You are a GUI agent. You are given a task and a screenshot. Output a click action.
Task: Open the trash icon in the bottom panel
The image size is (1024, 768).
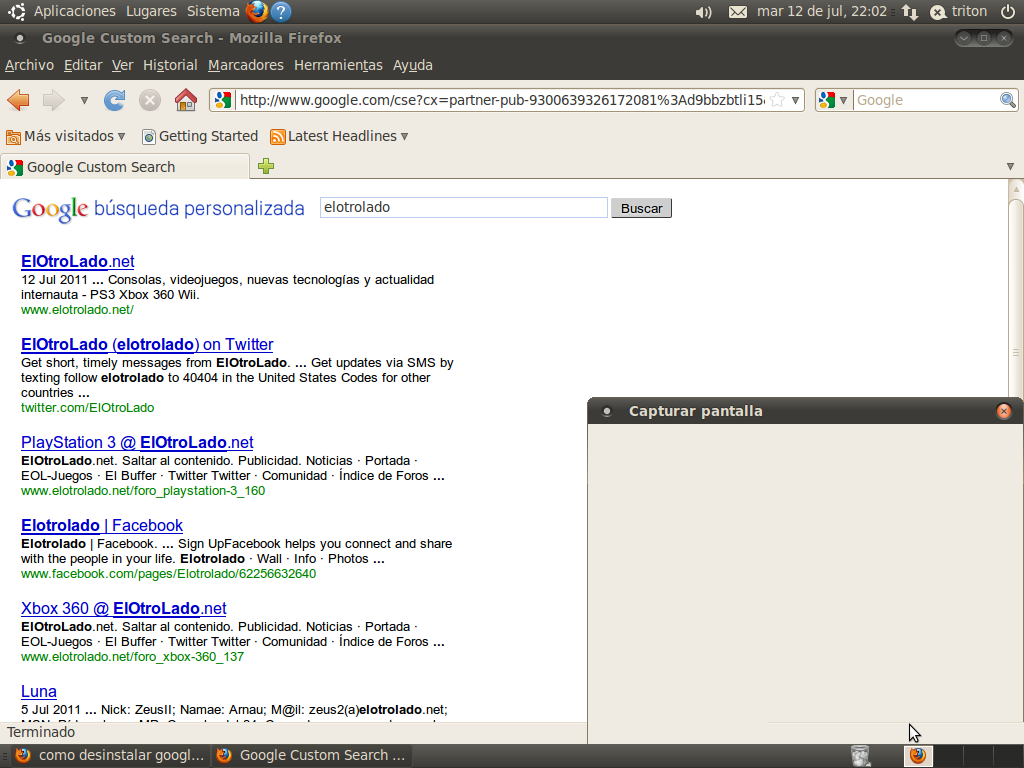860,755
